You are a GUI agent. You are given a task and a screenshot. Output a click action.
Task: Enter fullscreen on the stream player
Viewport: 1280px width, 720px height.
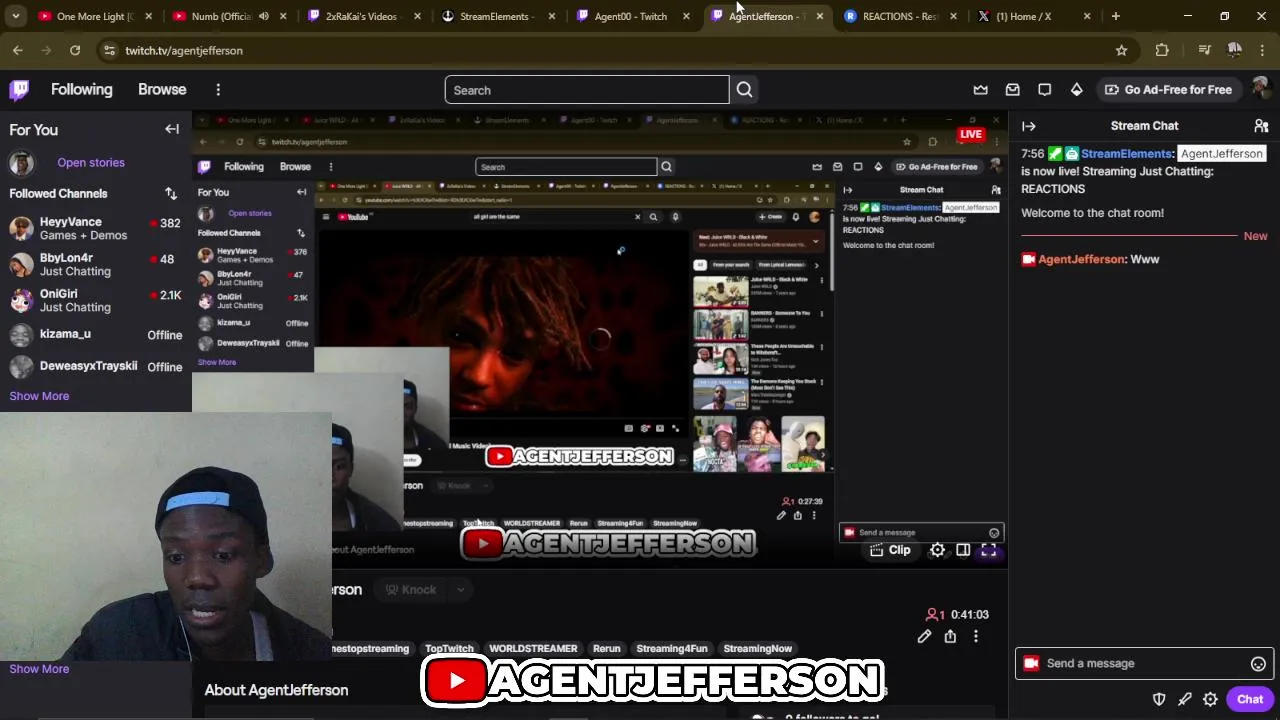989,550
